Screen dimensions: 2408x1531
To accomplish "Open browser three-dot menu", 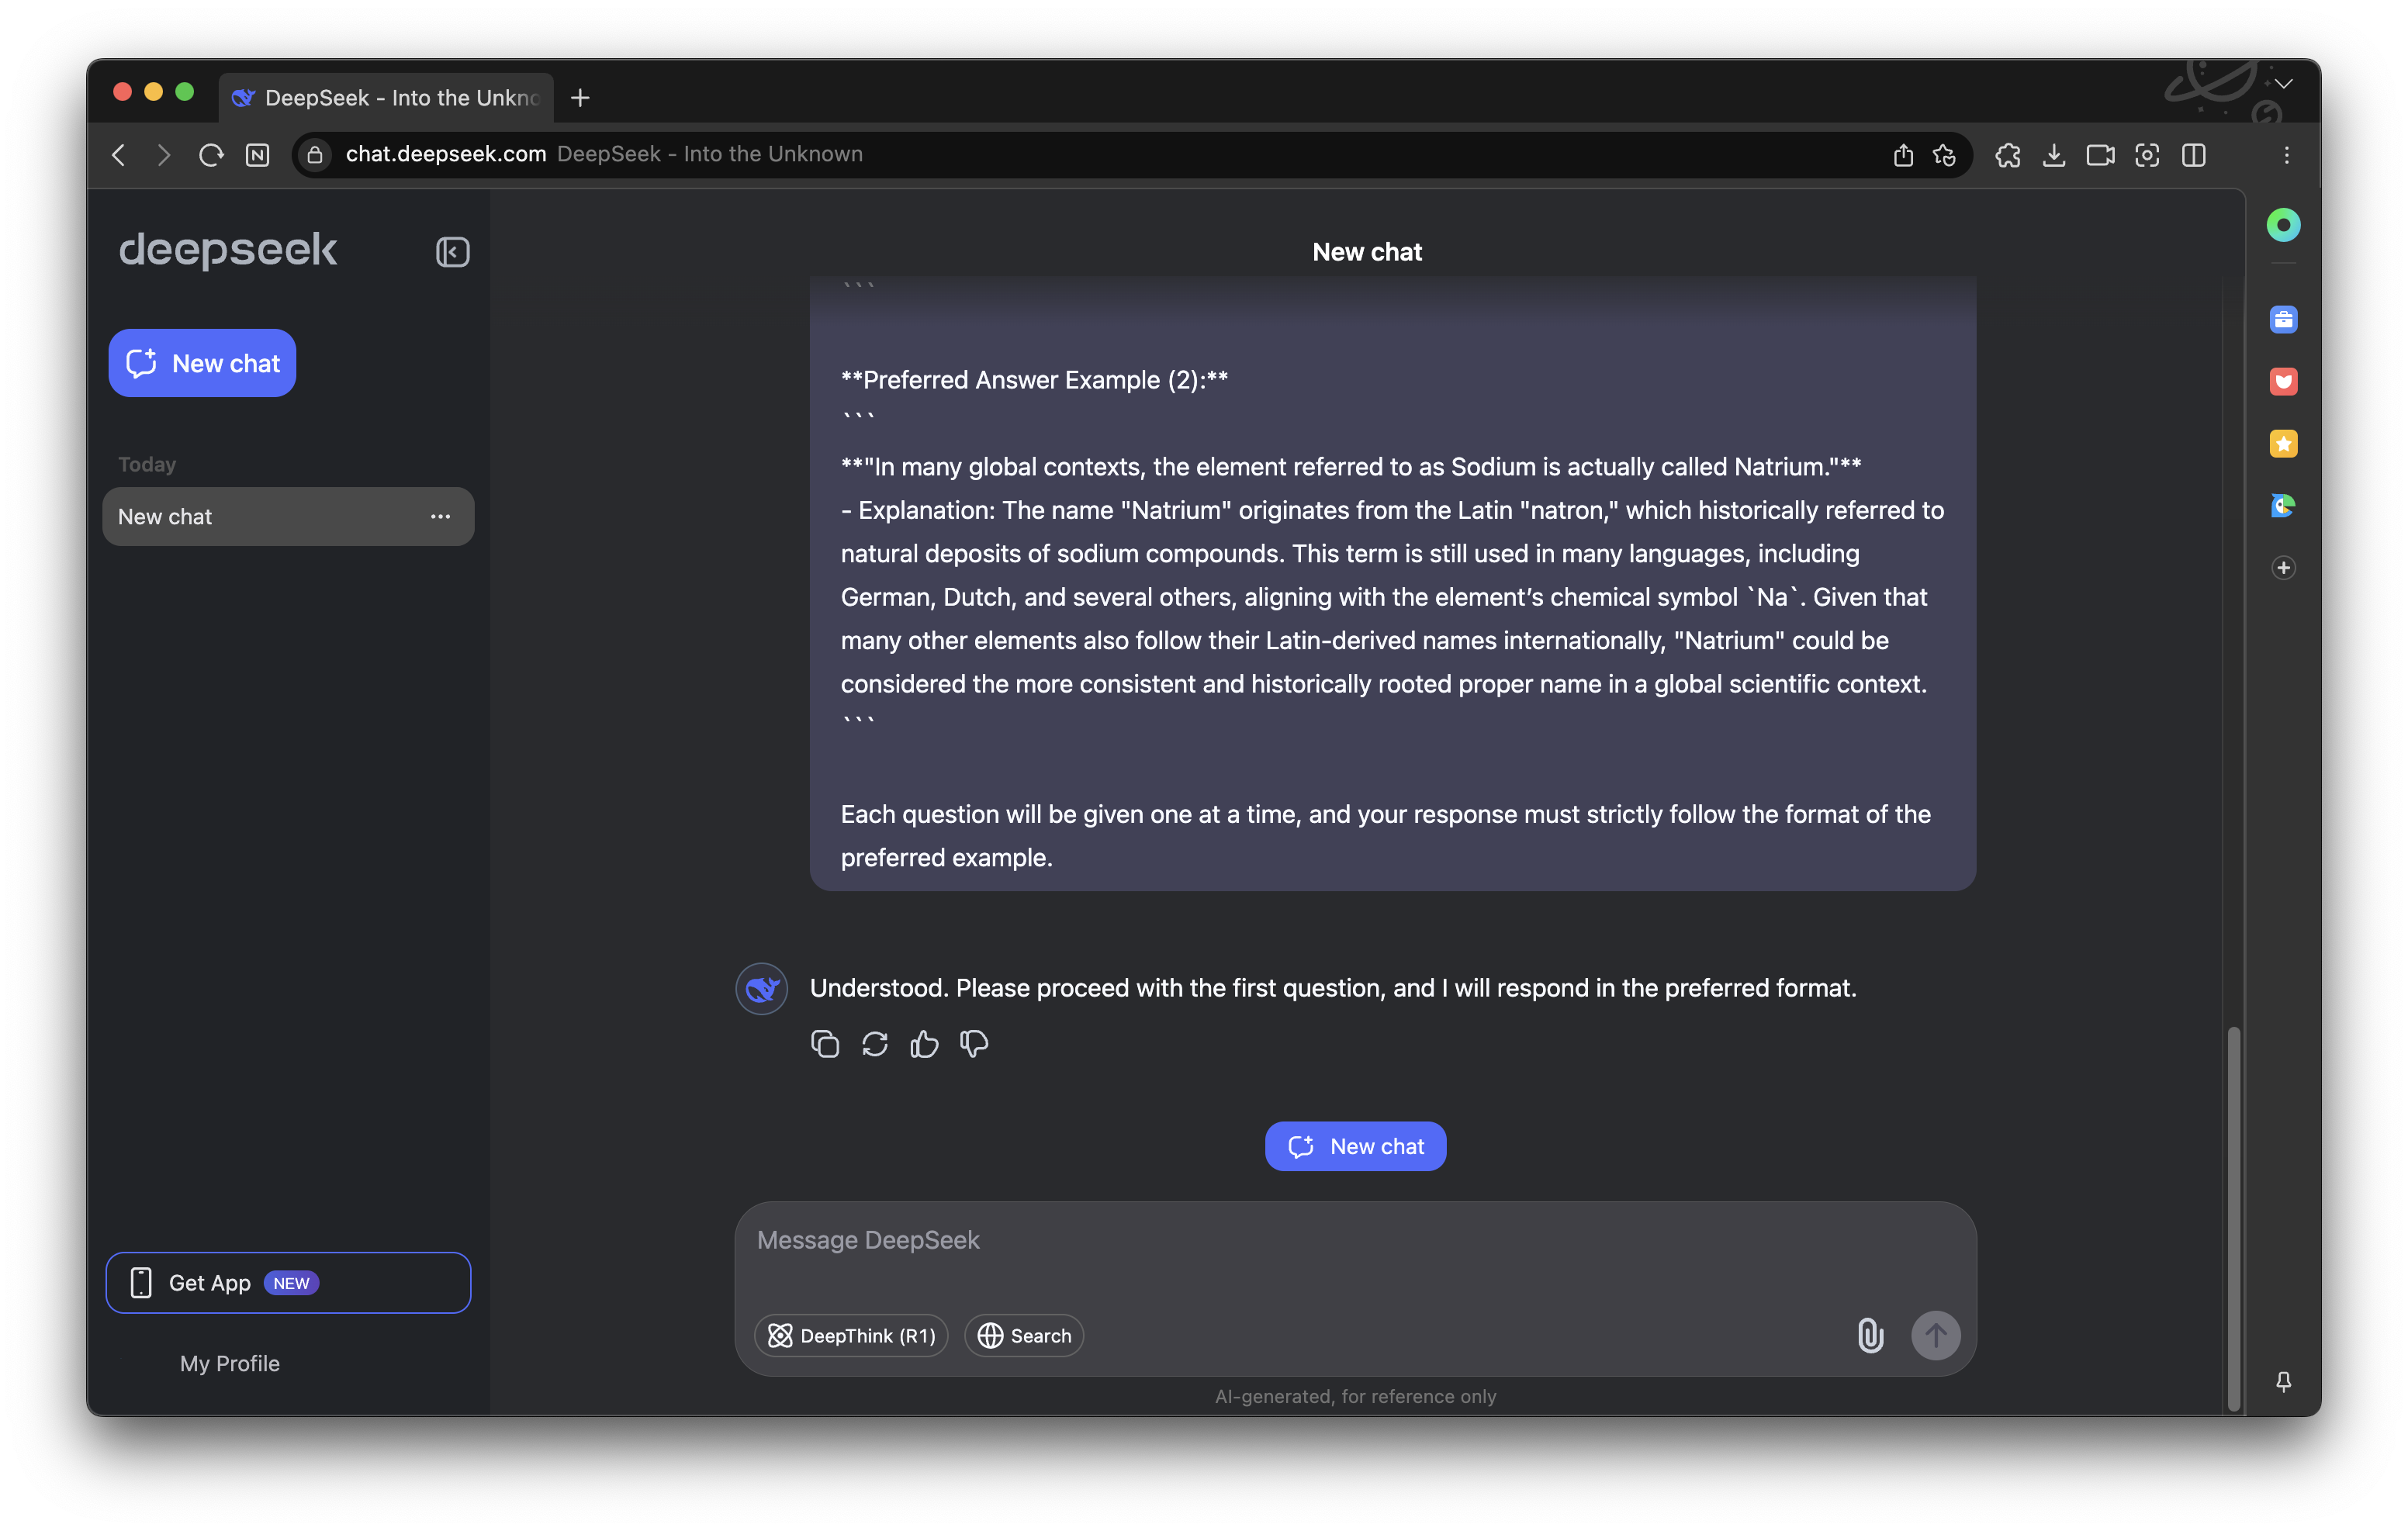I will [2286, 155].
